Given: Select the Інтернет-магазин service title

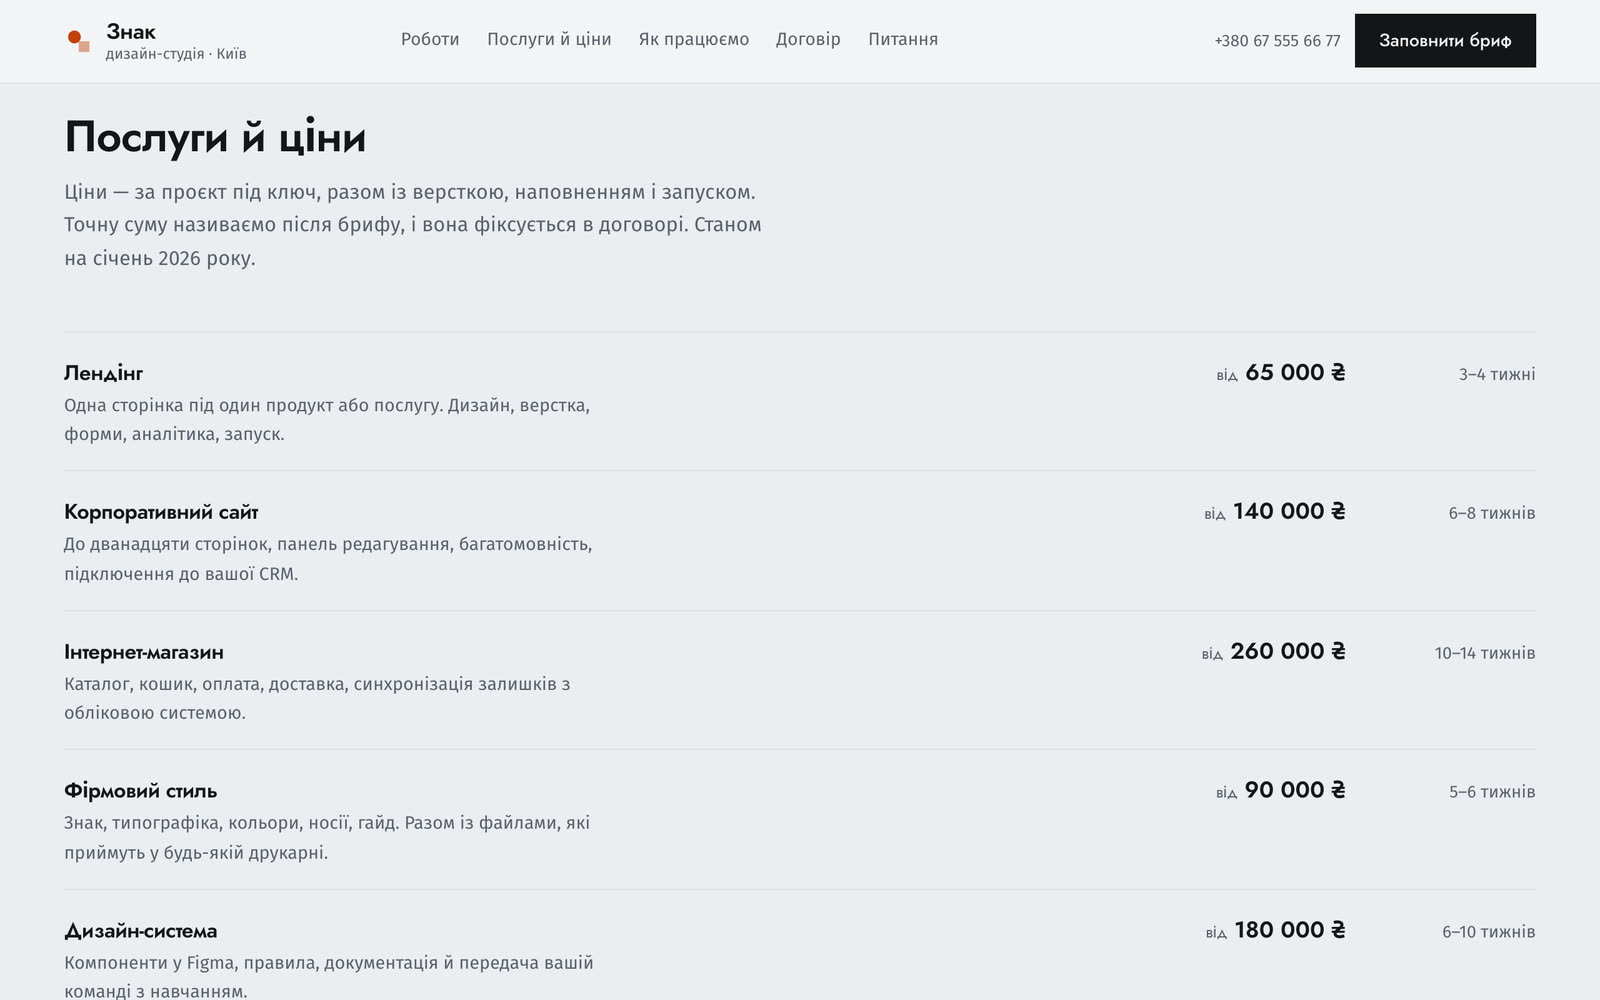Looking at the screenshot, I should 144,652.
